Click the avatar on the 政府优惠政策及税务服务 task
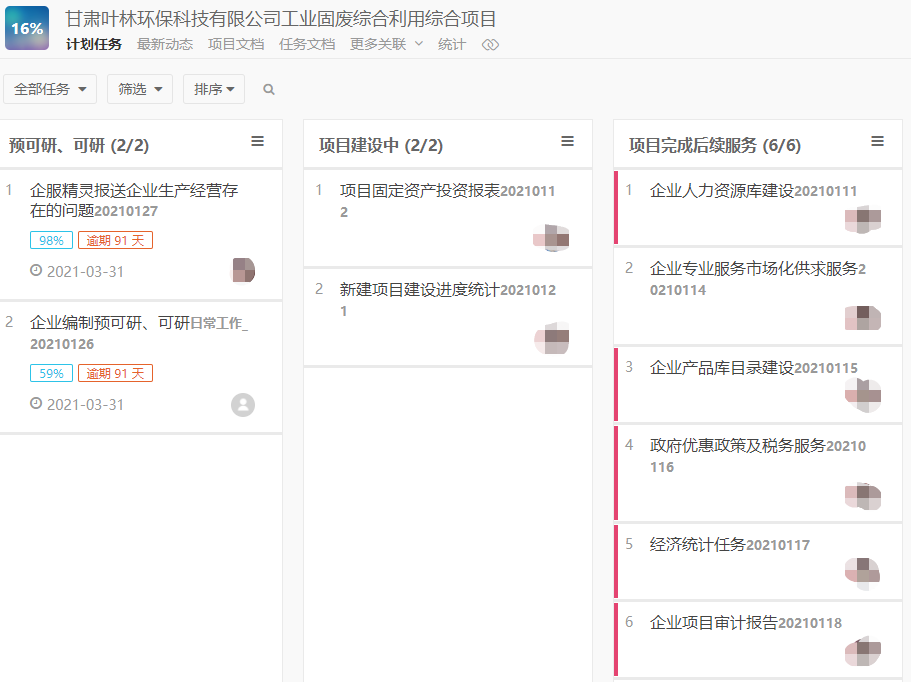The image size is (911, 682). point(863,496)
